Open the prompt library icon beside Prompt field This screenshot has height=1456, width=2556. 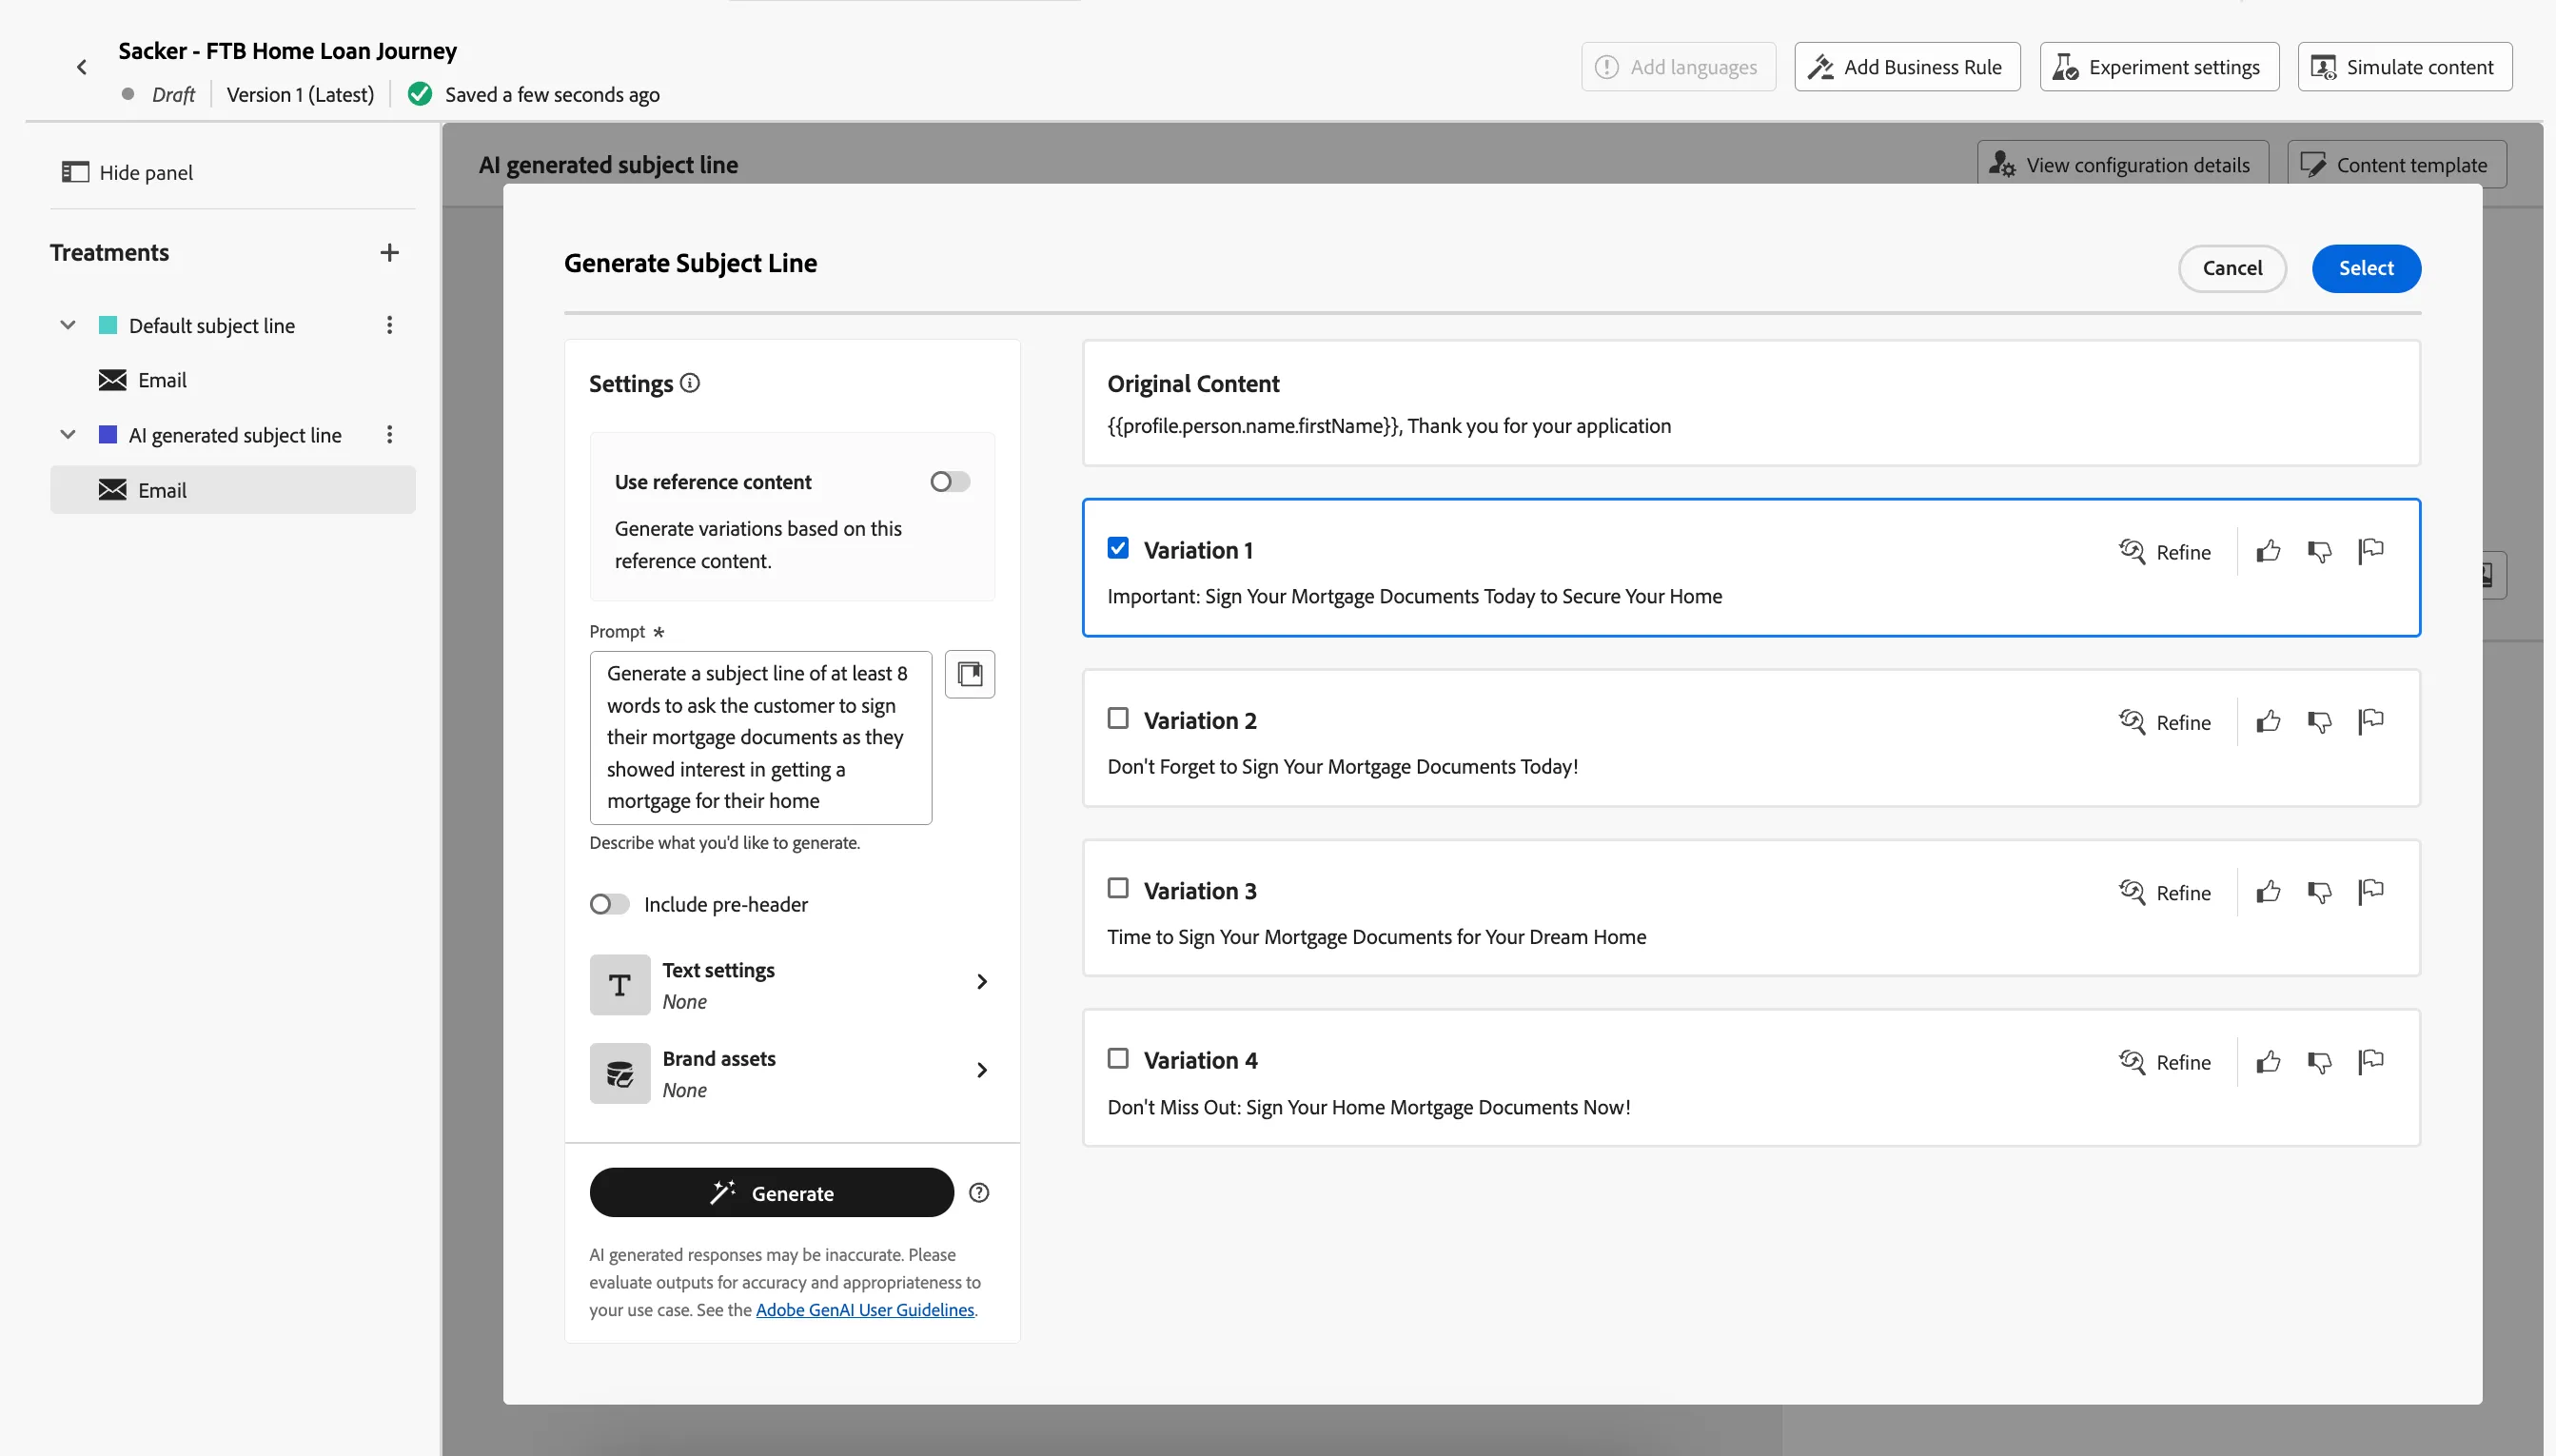point(969,674)
